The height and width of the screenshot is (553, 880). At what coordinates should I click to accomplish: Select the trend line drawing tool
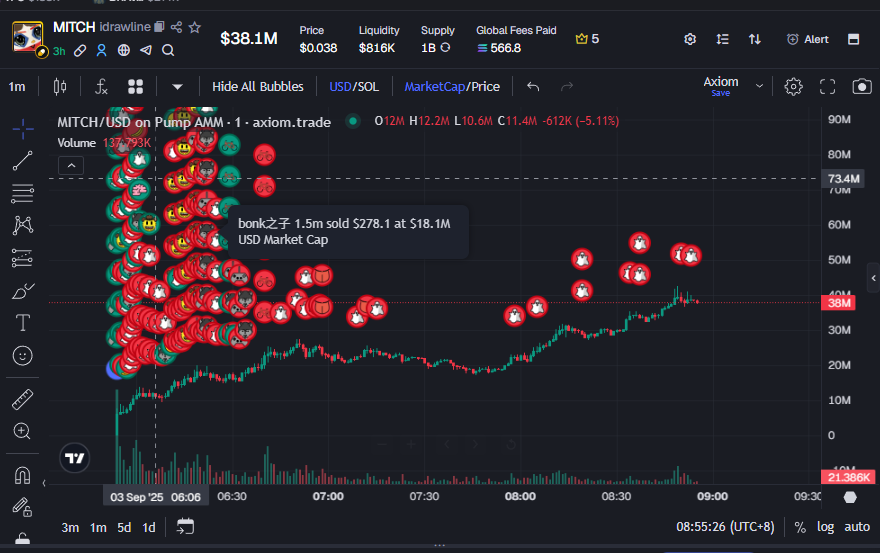[23, 161]
